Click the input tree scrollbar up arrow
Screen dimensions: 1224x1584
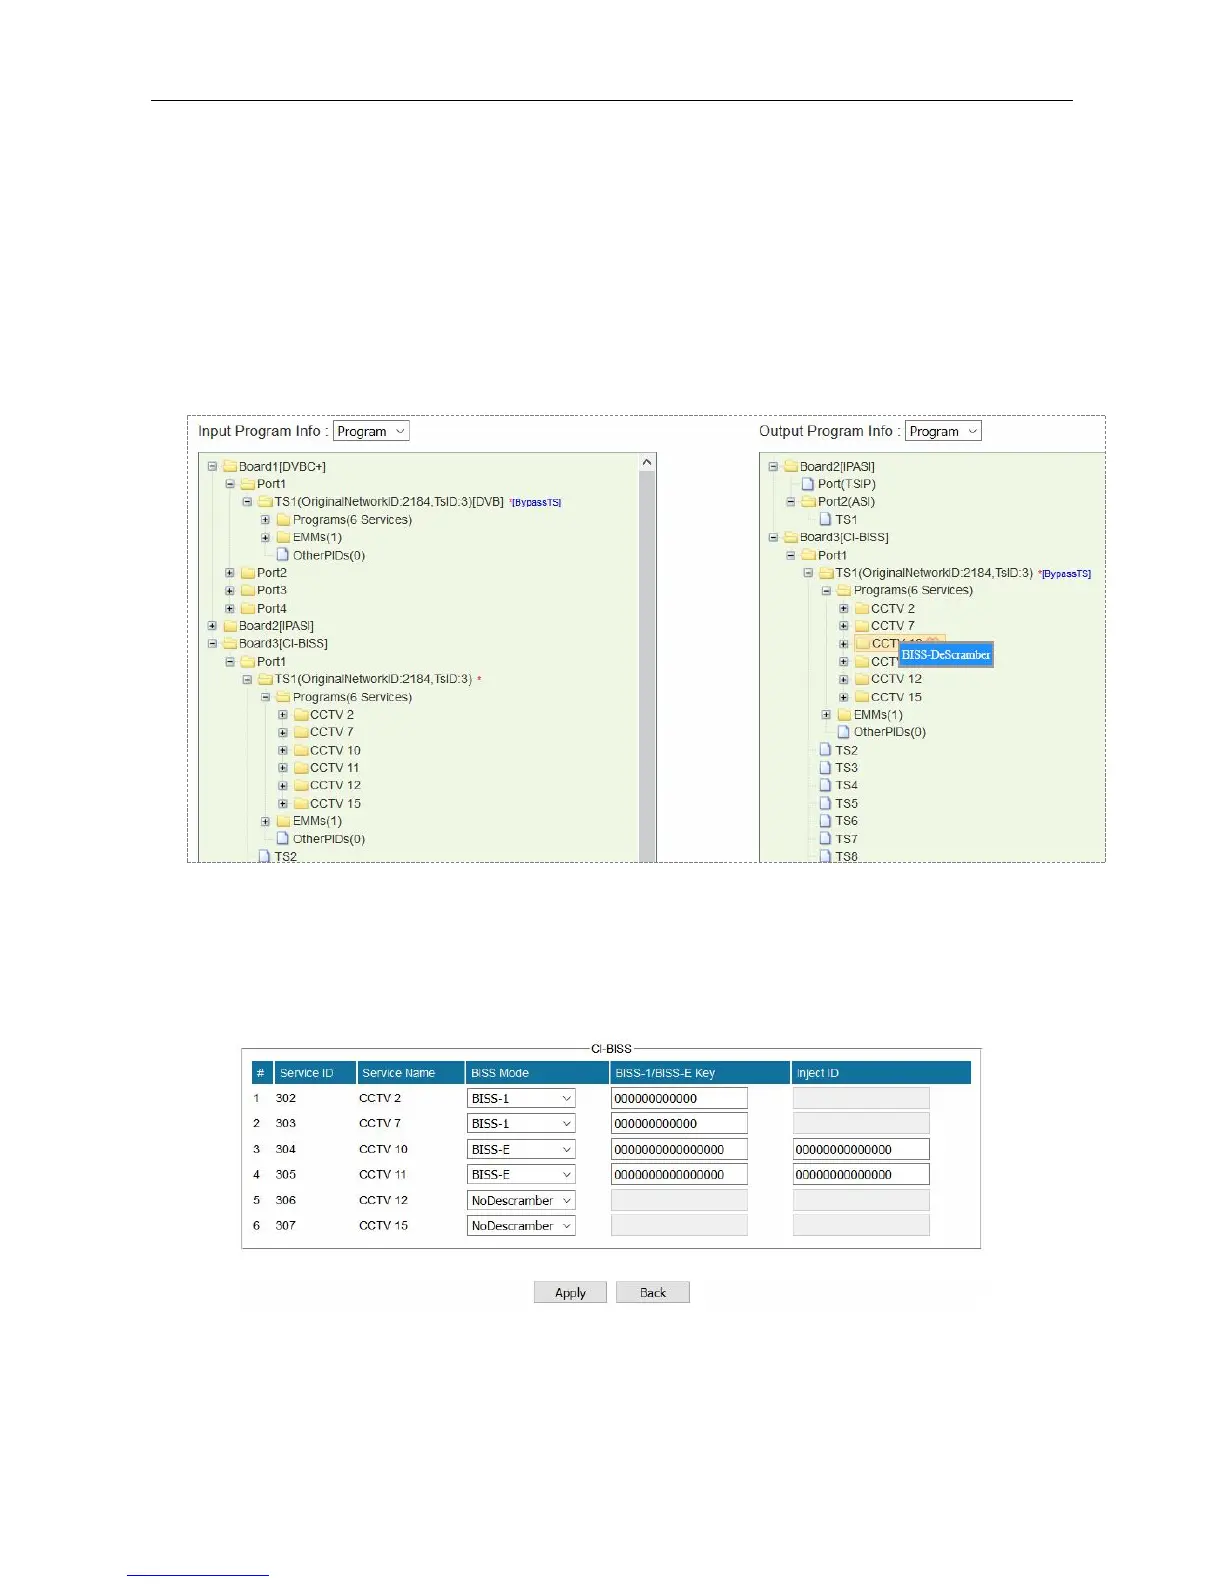click(x=647, y=462)
